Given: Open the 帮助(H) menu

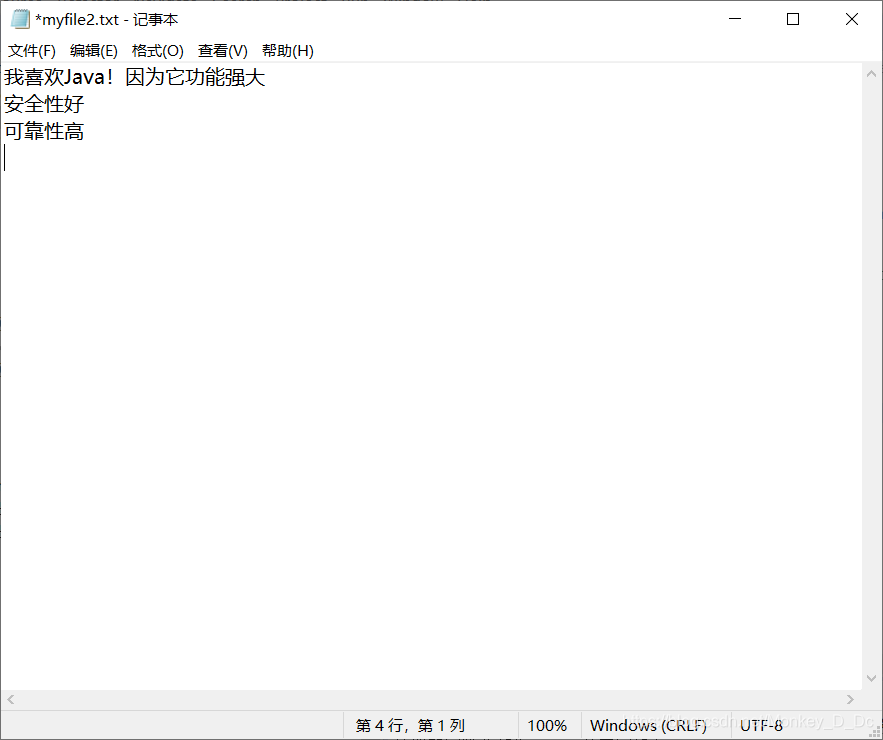Looking at the screenshot, I should tap(288, 51).
